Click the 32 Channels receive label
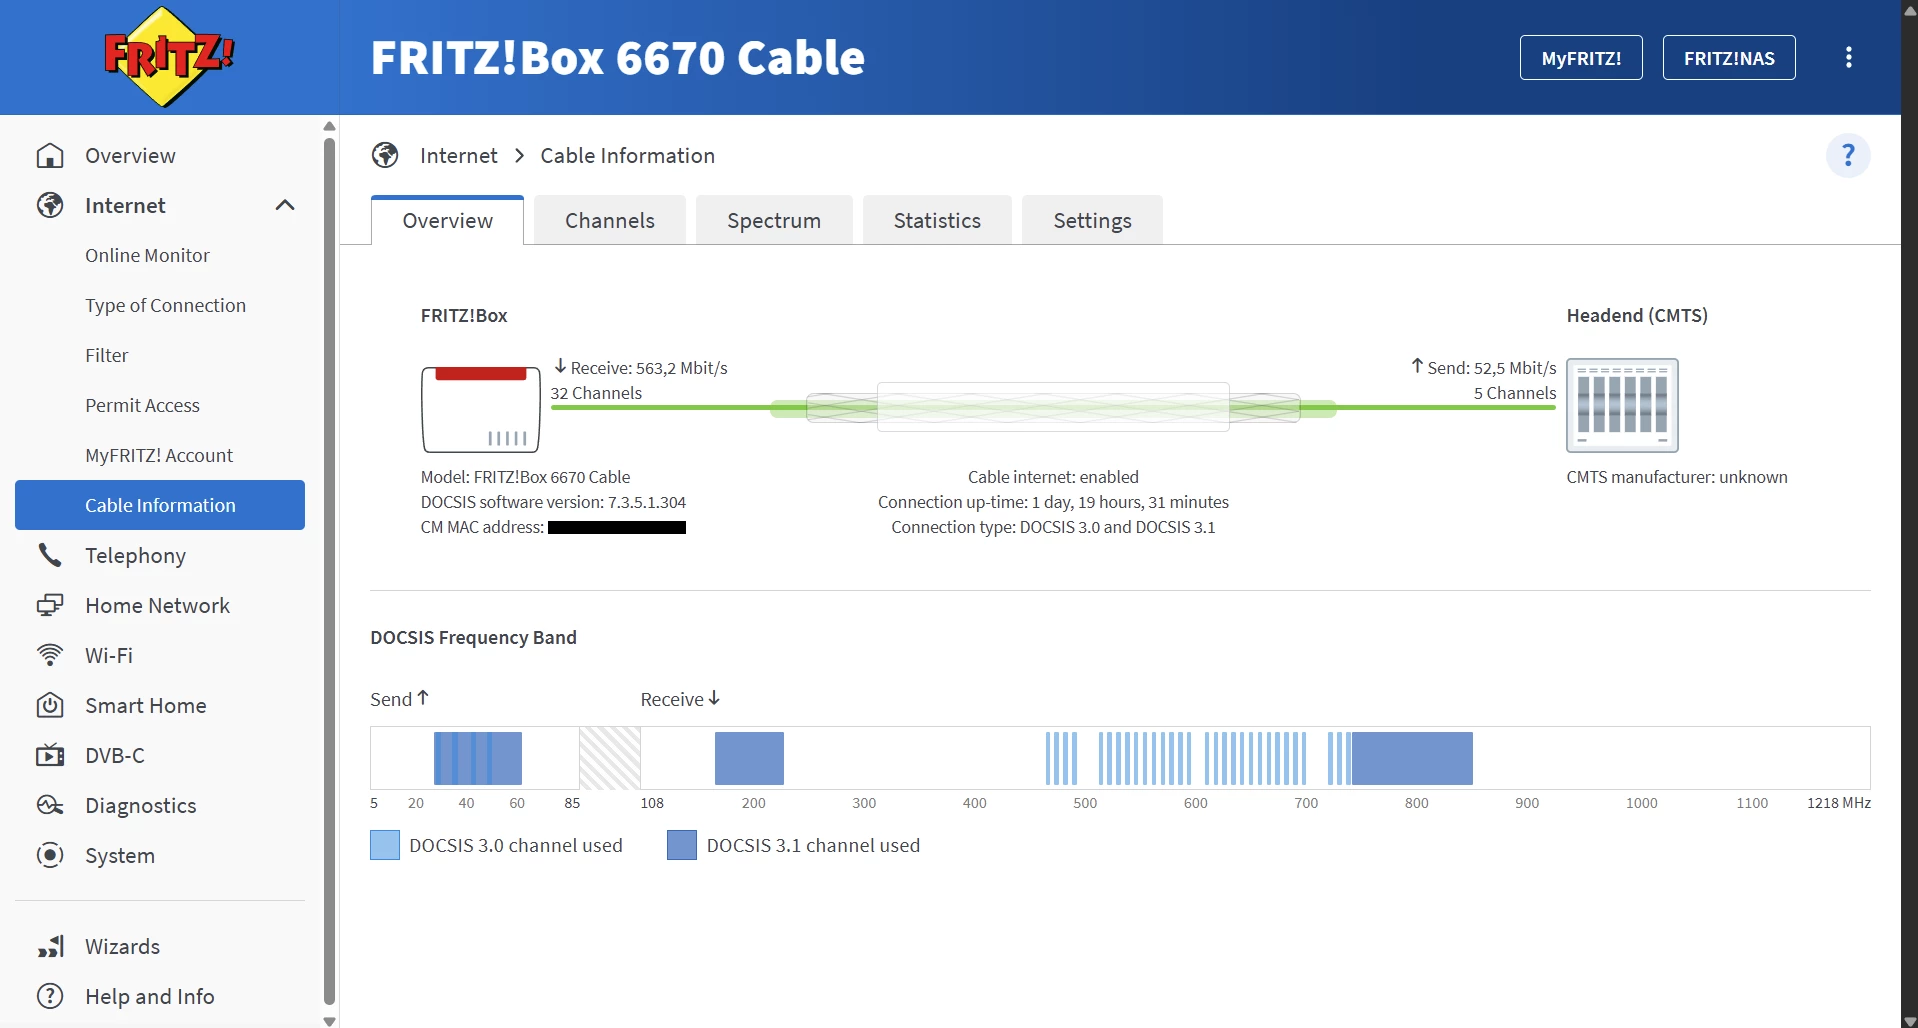This screenshot has height=1028, width=1918. pos(596,393)
